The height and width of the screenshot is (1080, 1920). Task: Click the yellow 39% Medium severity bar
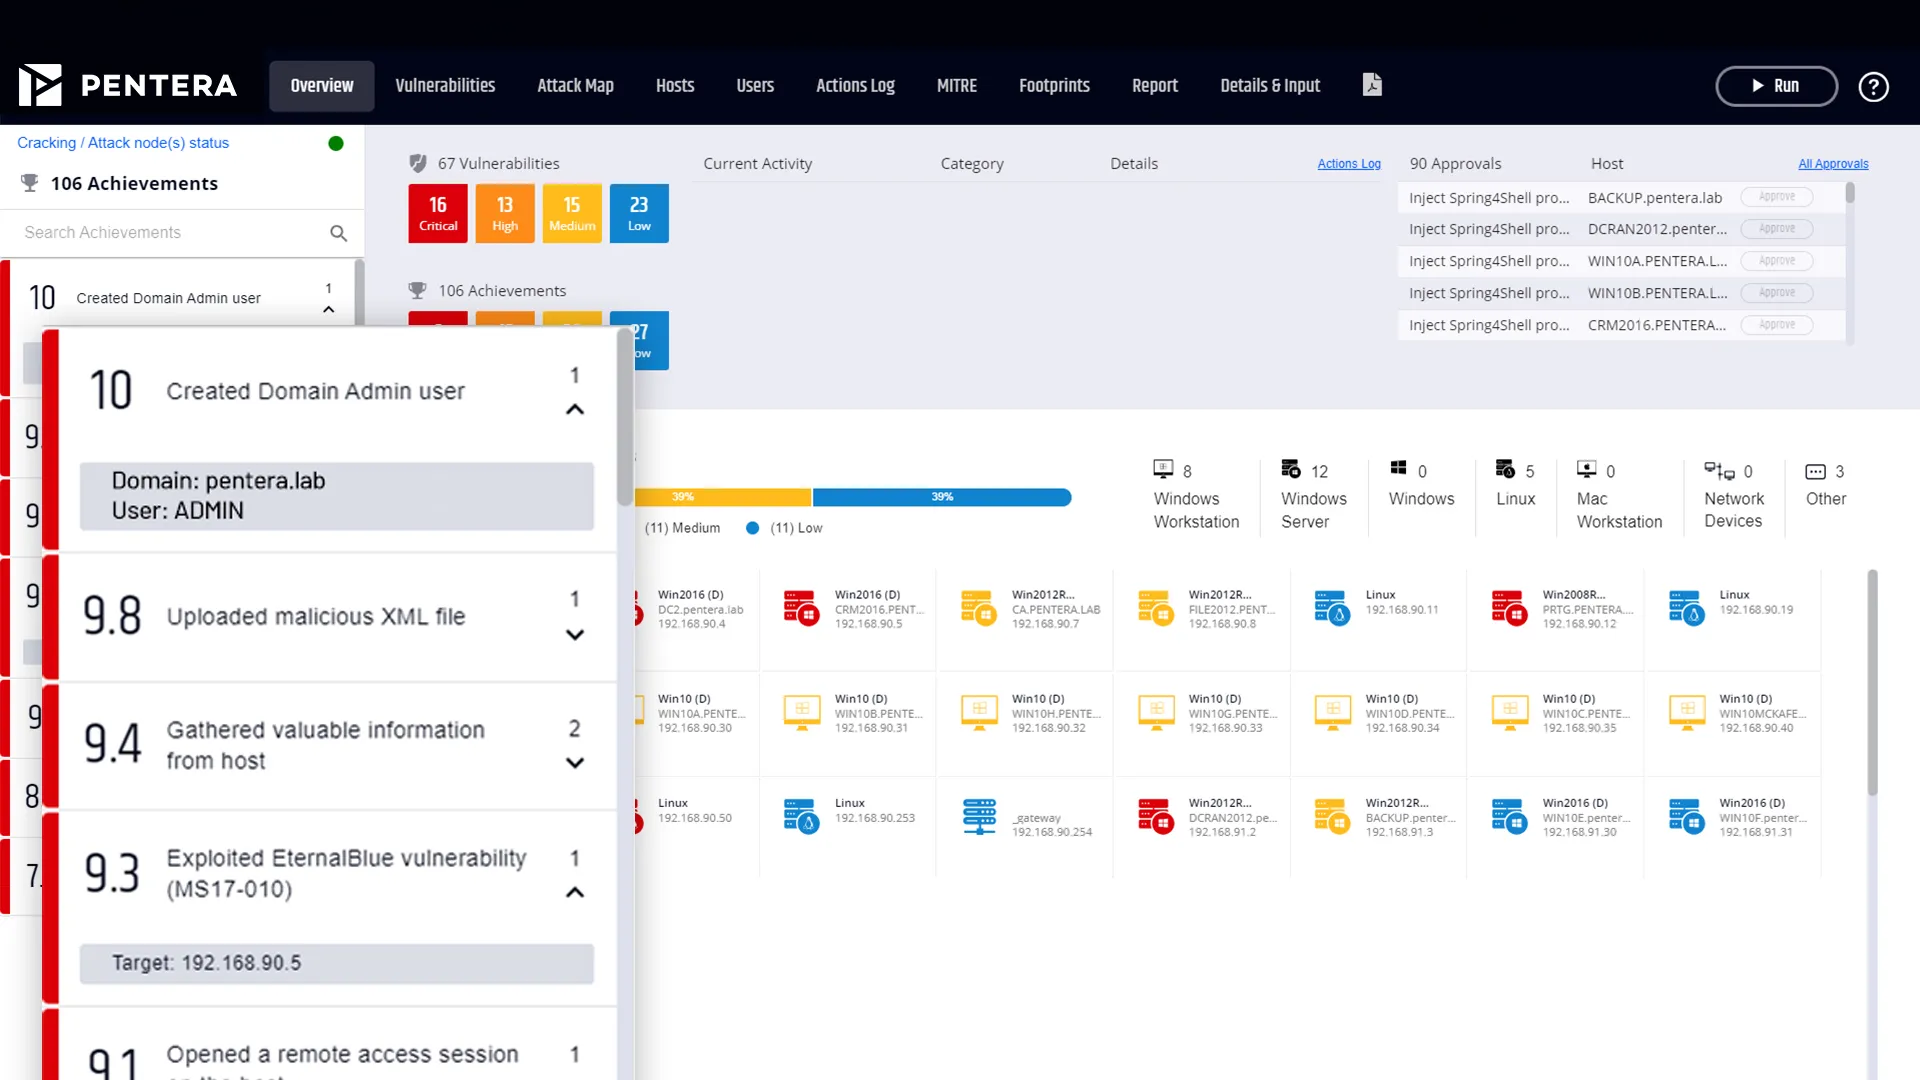tap(722, 497)
